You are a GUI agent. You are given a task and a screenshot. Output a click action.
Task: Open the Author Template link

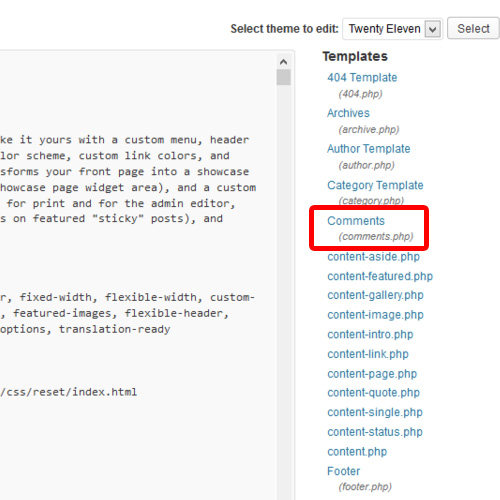(x=368, y=149)
